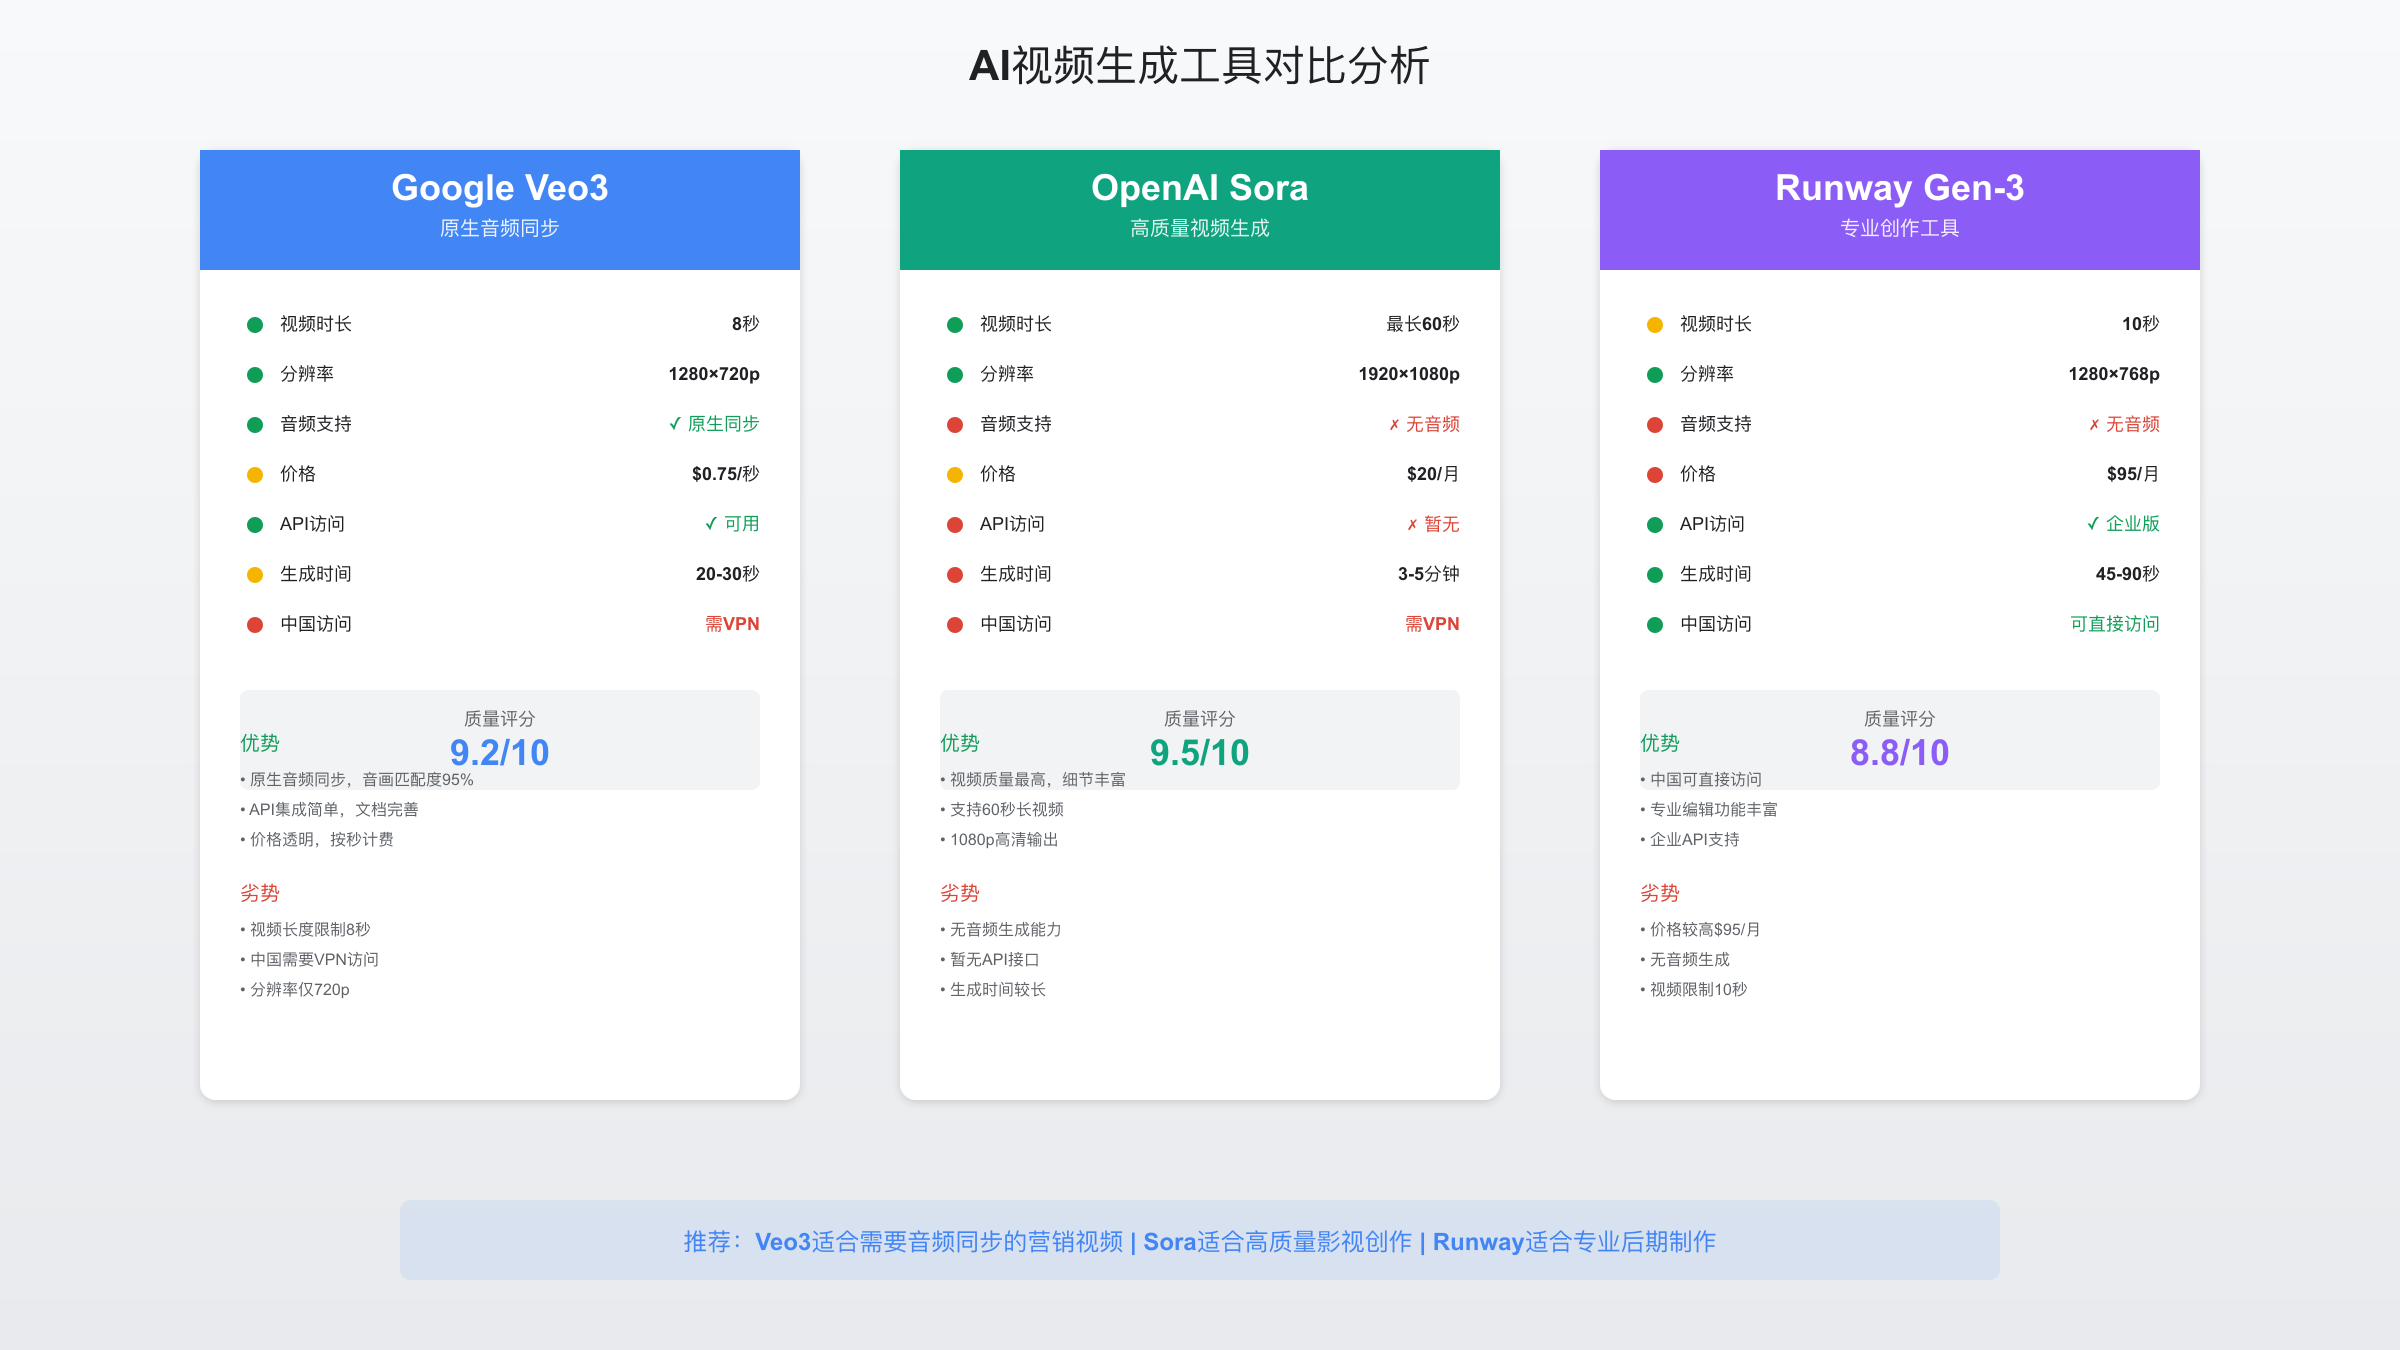This screenshot has height=1350, width=2400.
Task: Click the 9.2/10 quality score
Action: pyautogui.click(x=500, y=753)
